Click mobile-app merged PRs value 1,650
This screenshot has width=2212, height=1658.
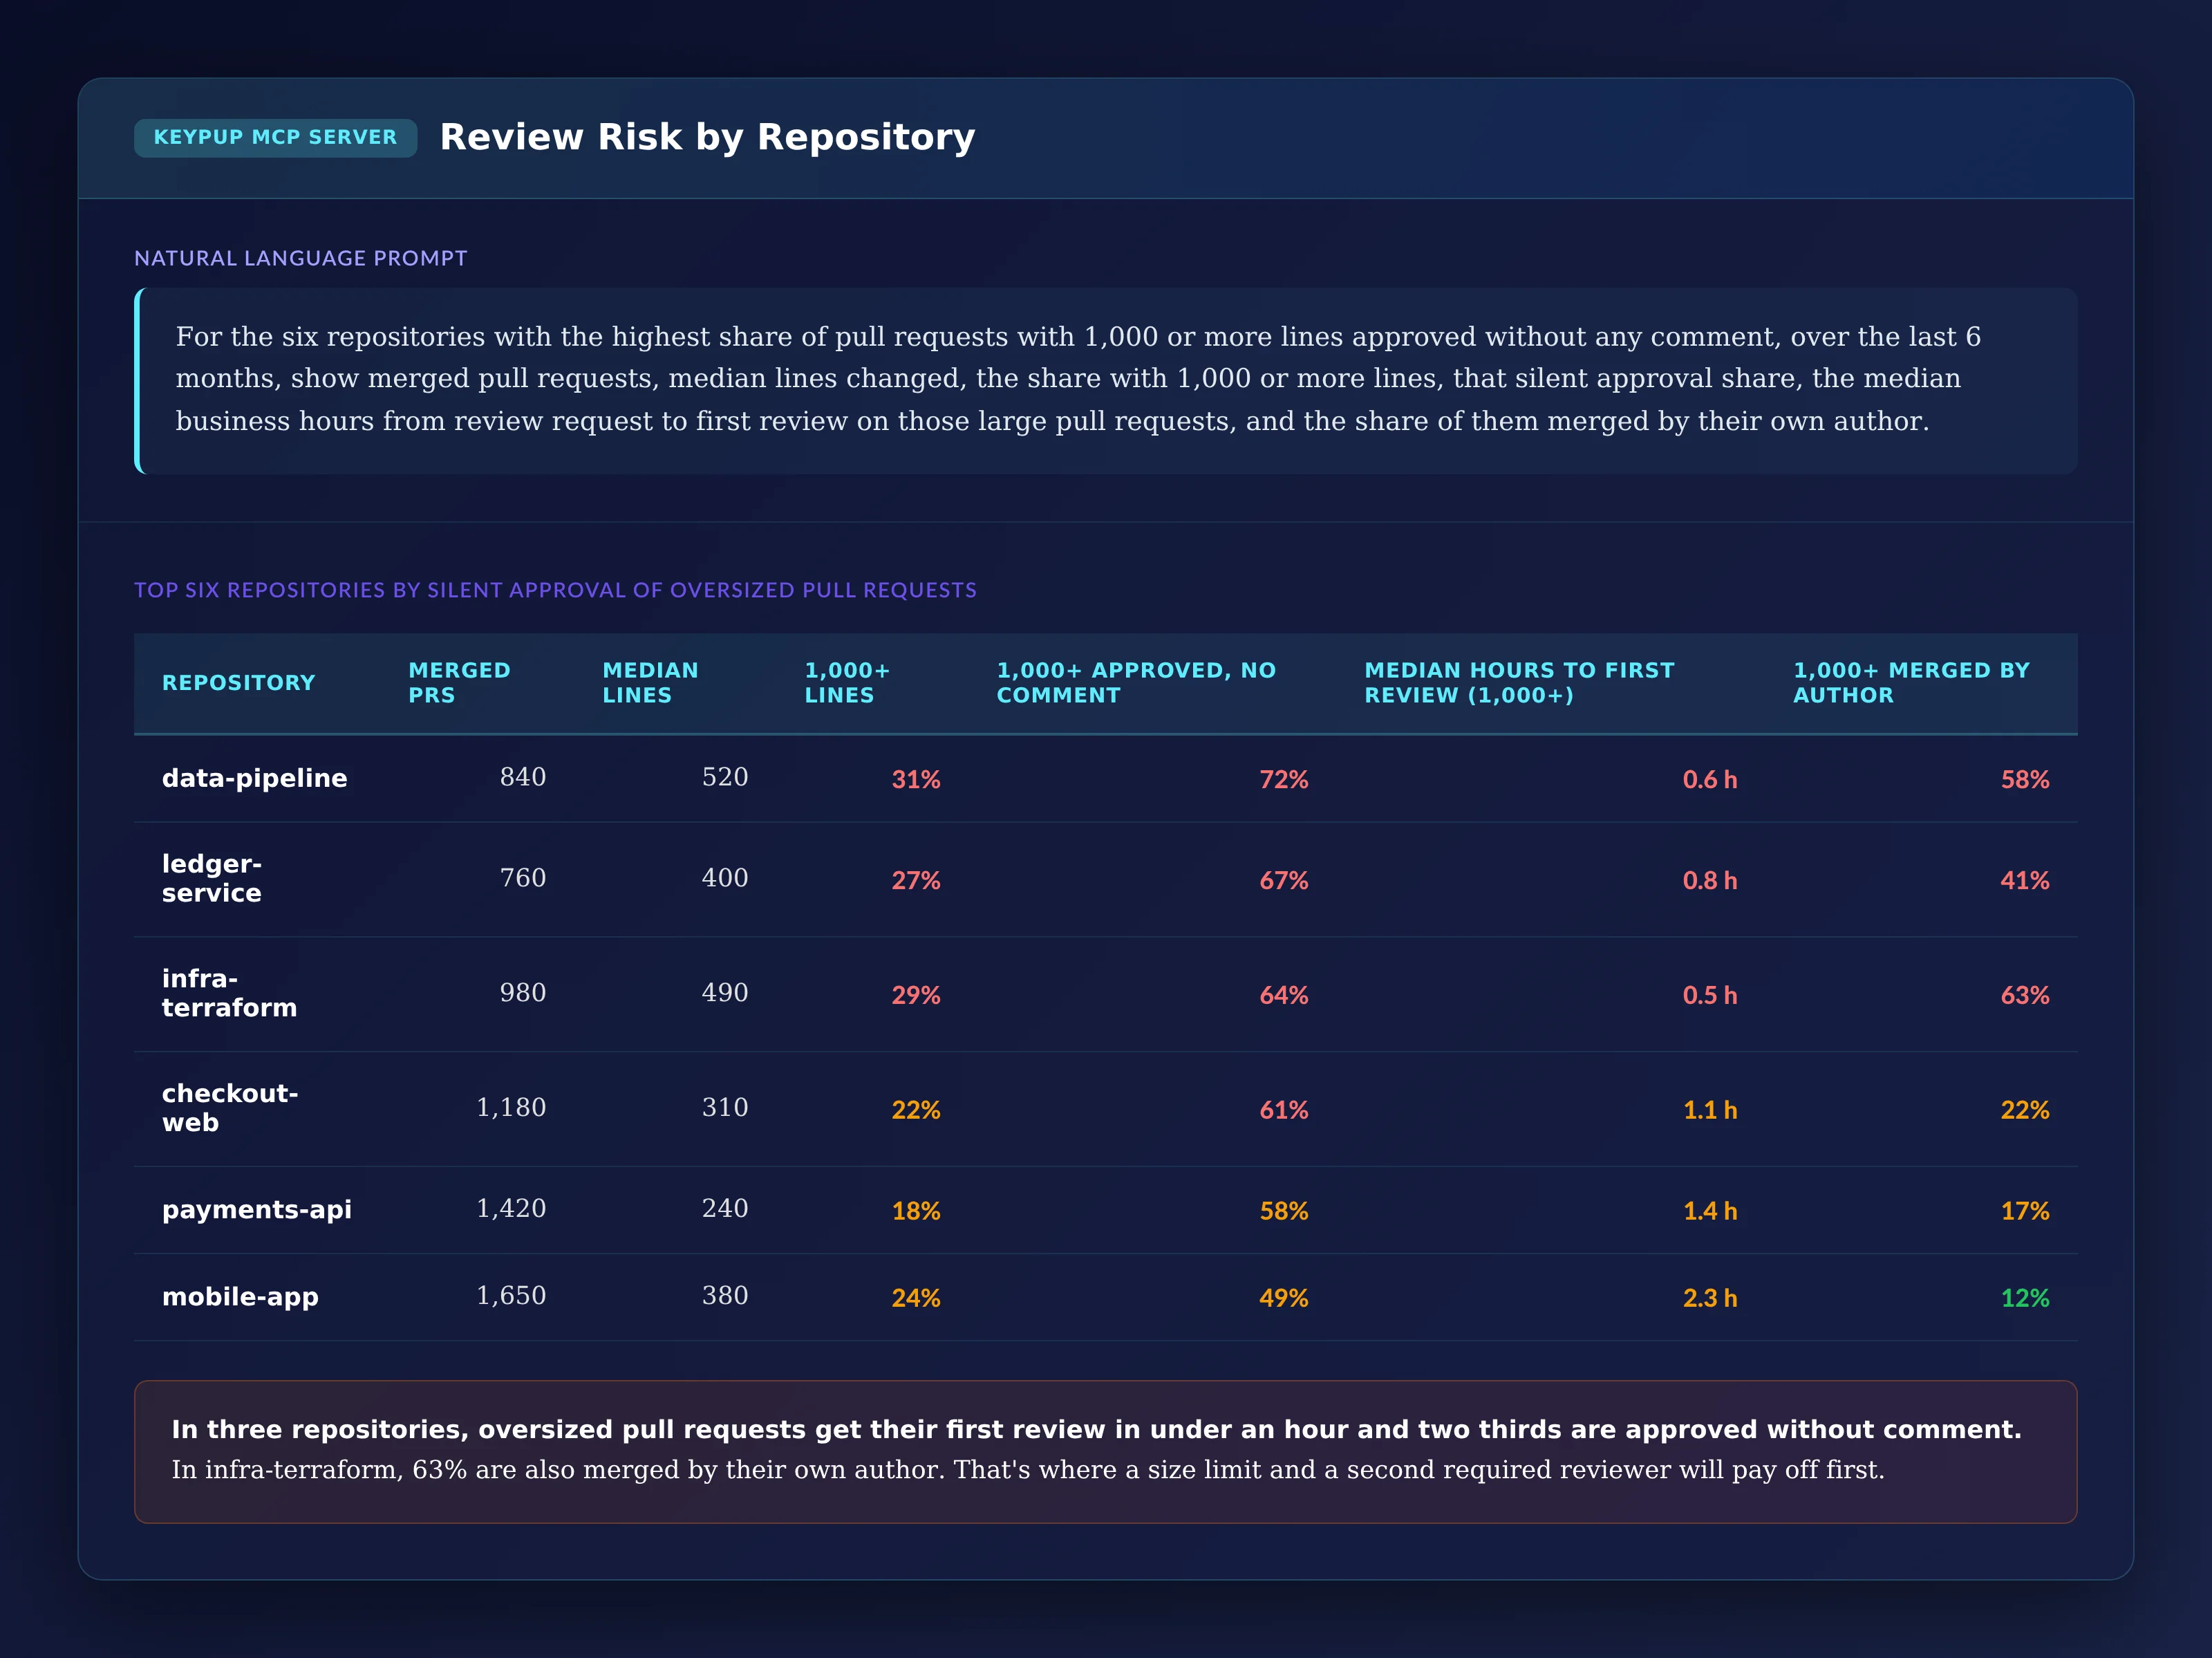pyautogui.click(x=511, y=1296)
